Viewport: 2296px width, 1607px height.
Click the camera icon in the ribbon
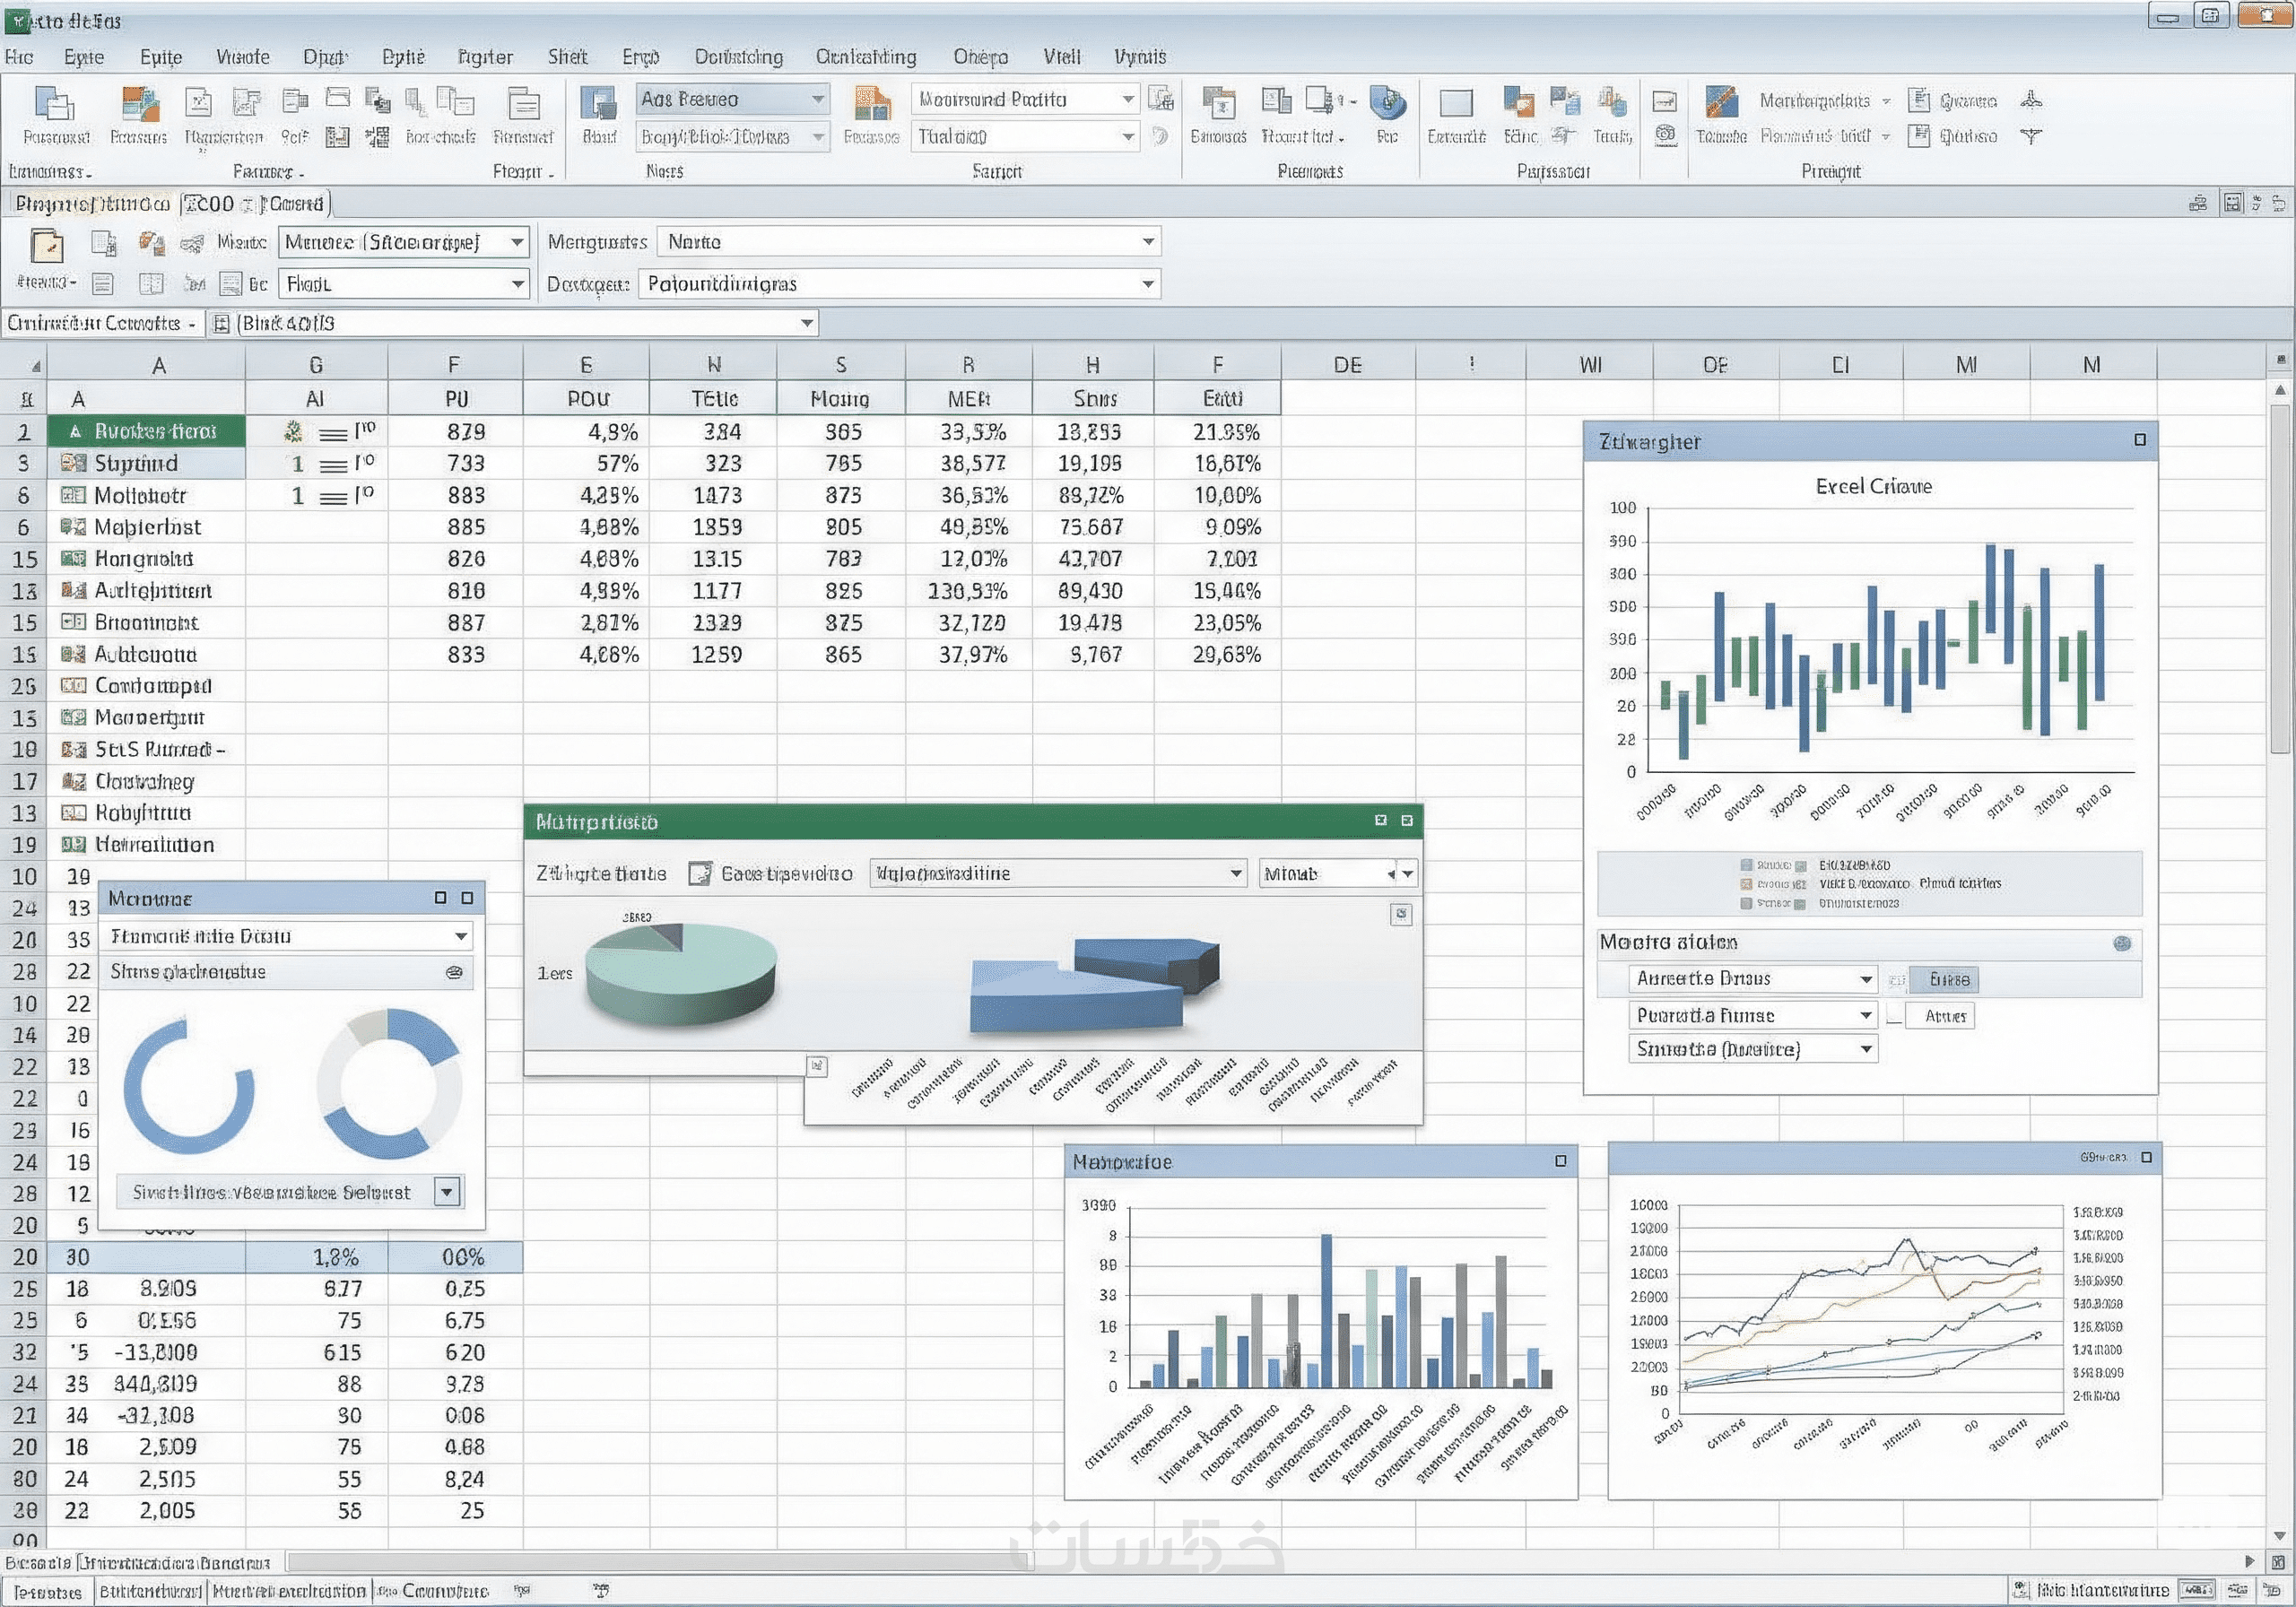pos(1665,134)
